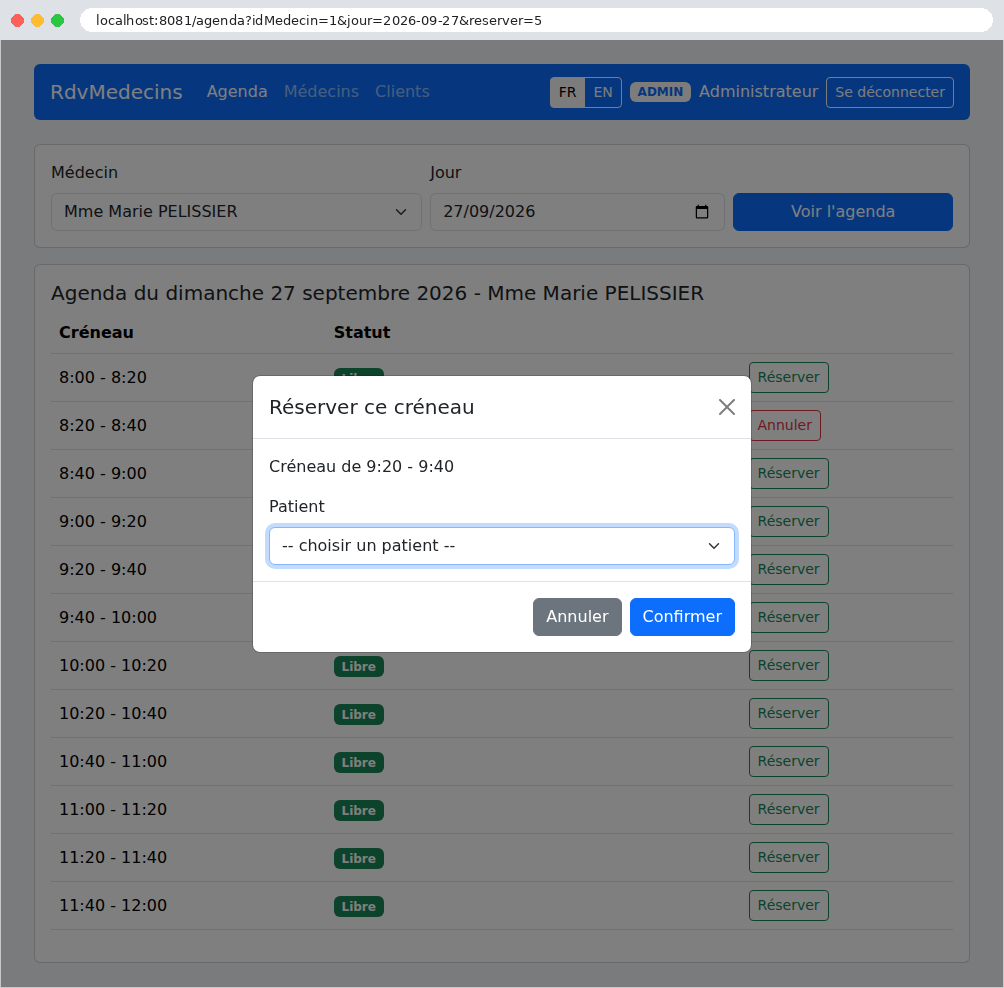Cancel the reservation in the dialog
1004x988 pixels.
[x=577, y=617]
